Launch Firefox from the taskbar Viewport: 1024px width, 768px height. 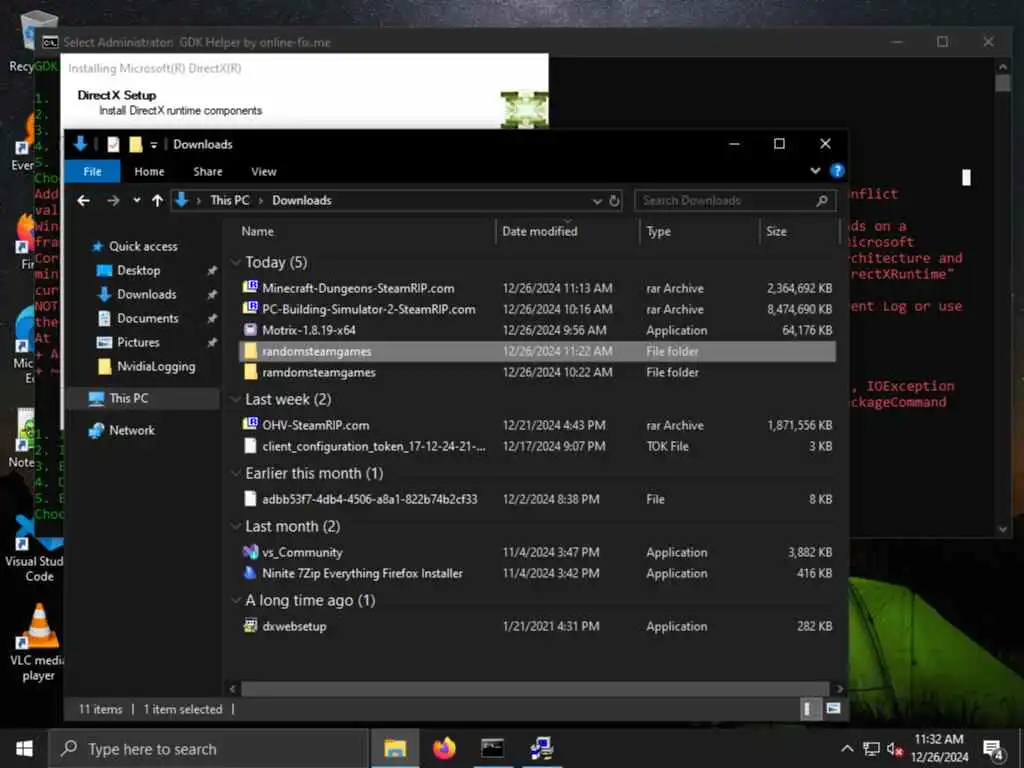(444, 748)
